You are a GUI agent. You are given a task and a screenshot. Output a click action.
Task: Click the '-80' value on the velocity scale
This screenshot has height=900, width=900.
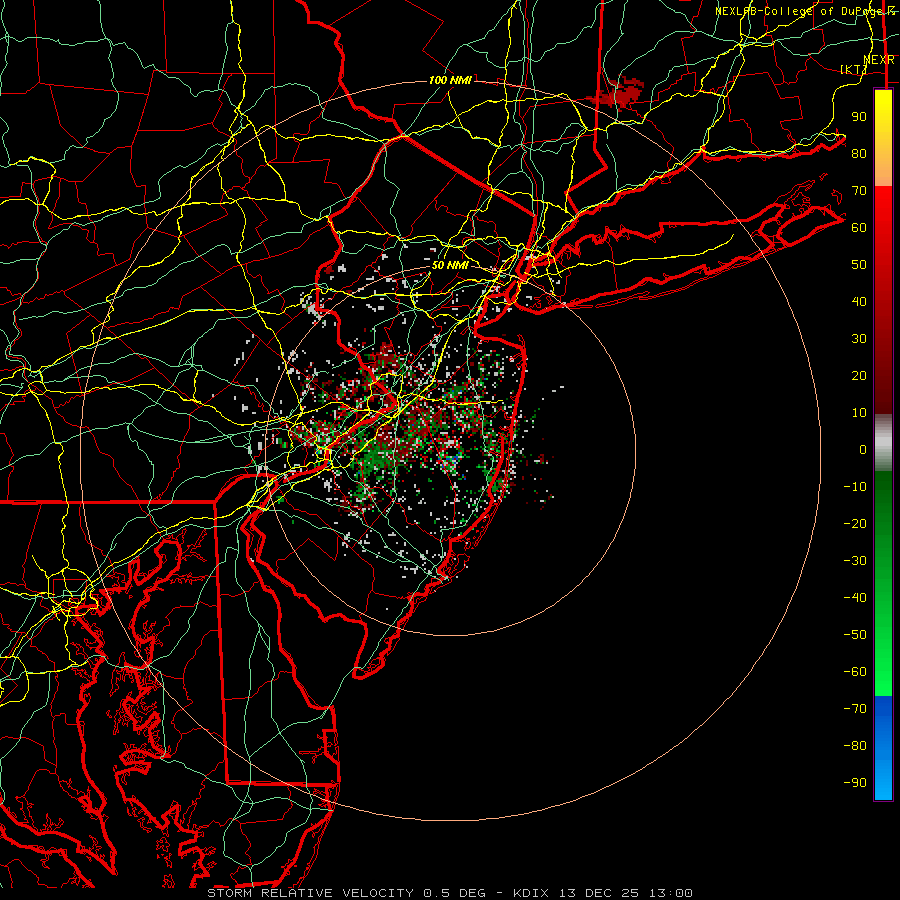[855, 746]
